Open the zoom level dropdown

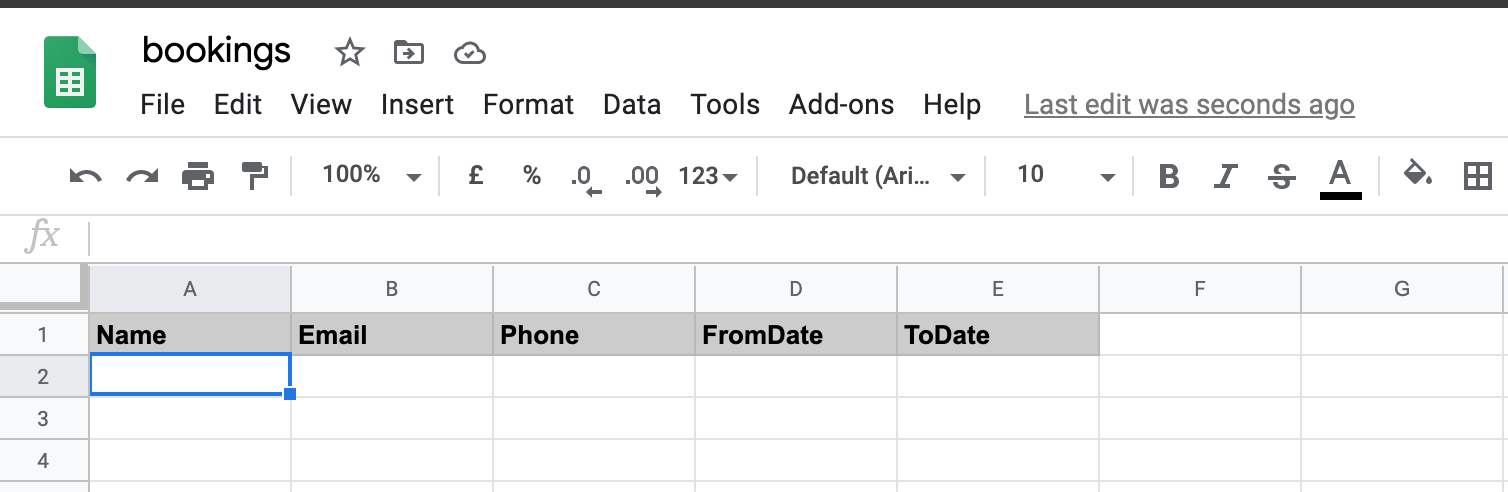click(x=371, y=176)
